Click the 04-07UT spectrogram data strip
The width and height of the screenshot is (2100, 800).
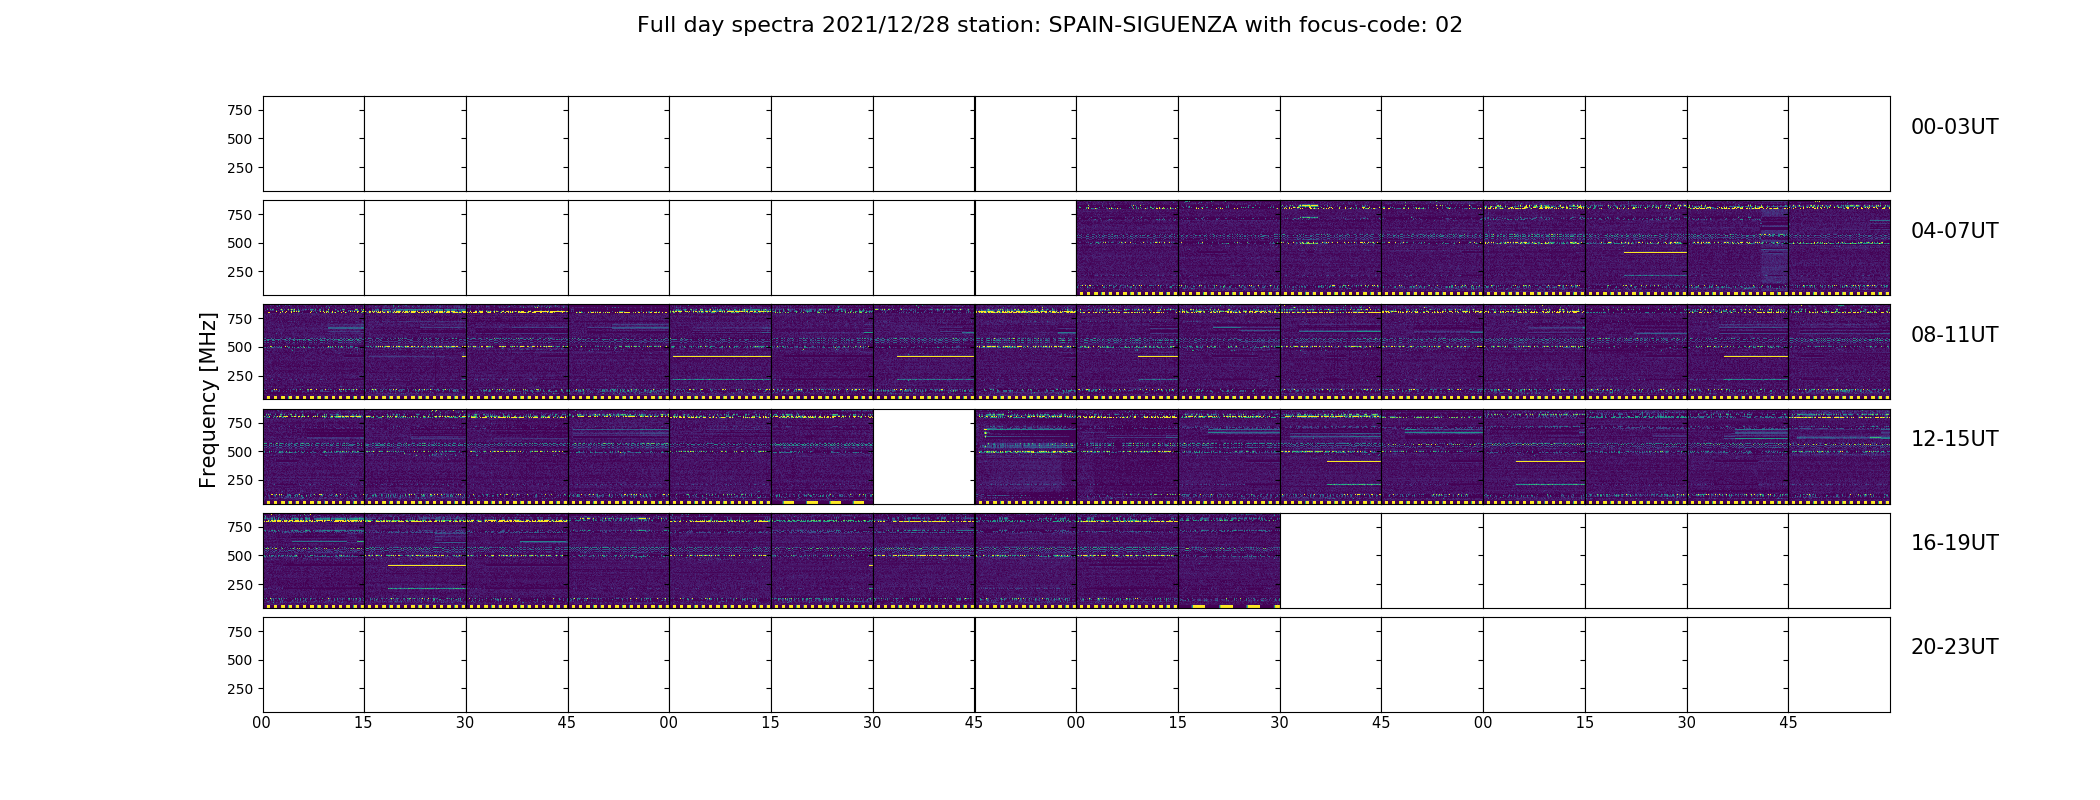pos(1483,248)
